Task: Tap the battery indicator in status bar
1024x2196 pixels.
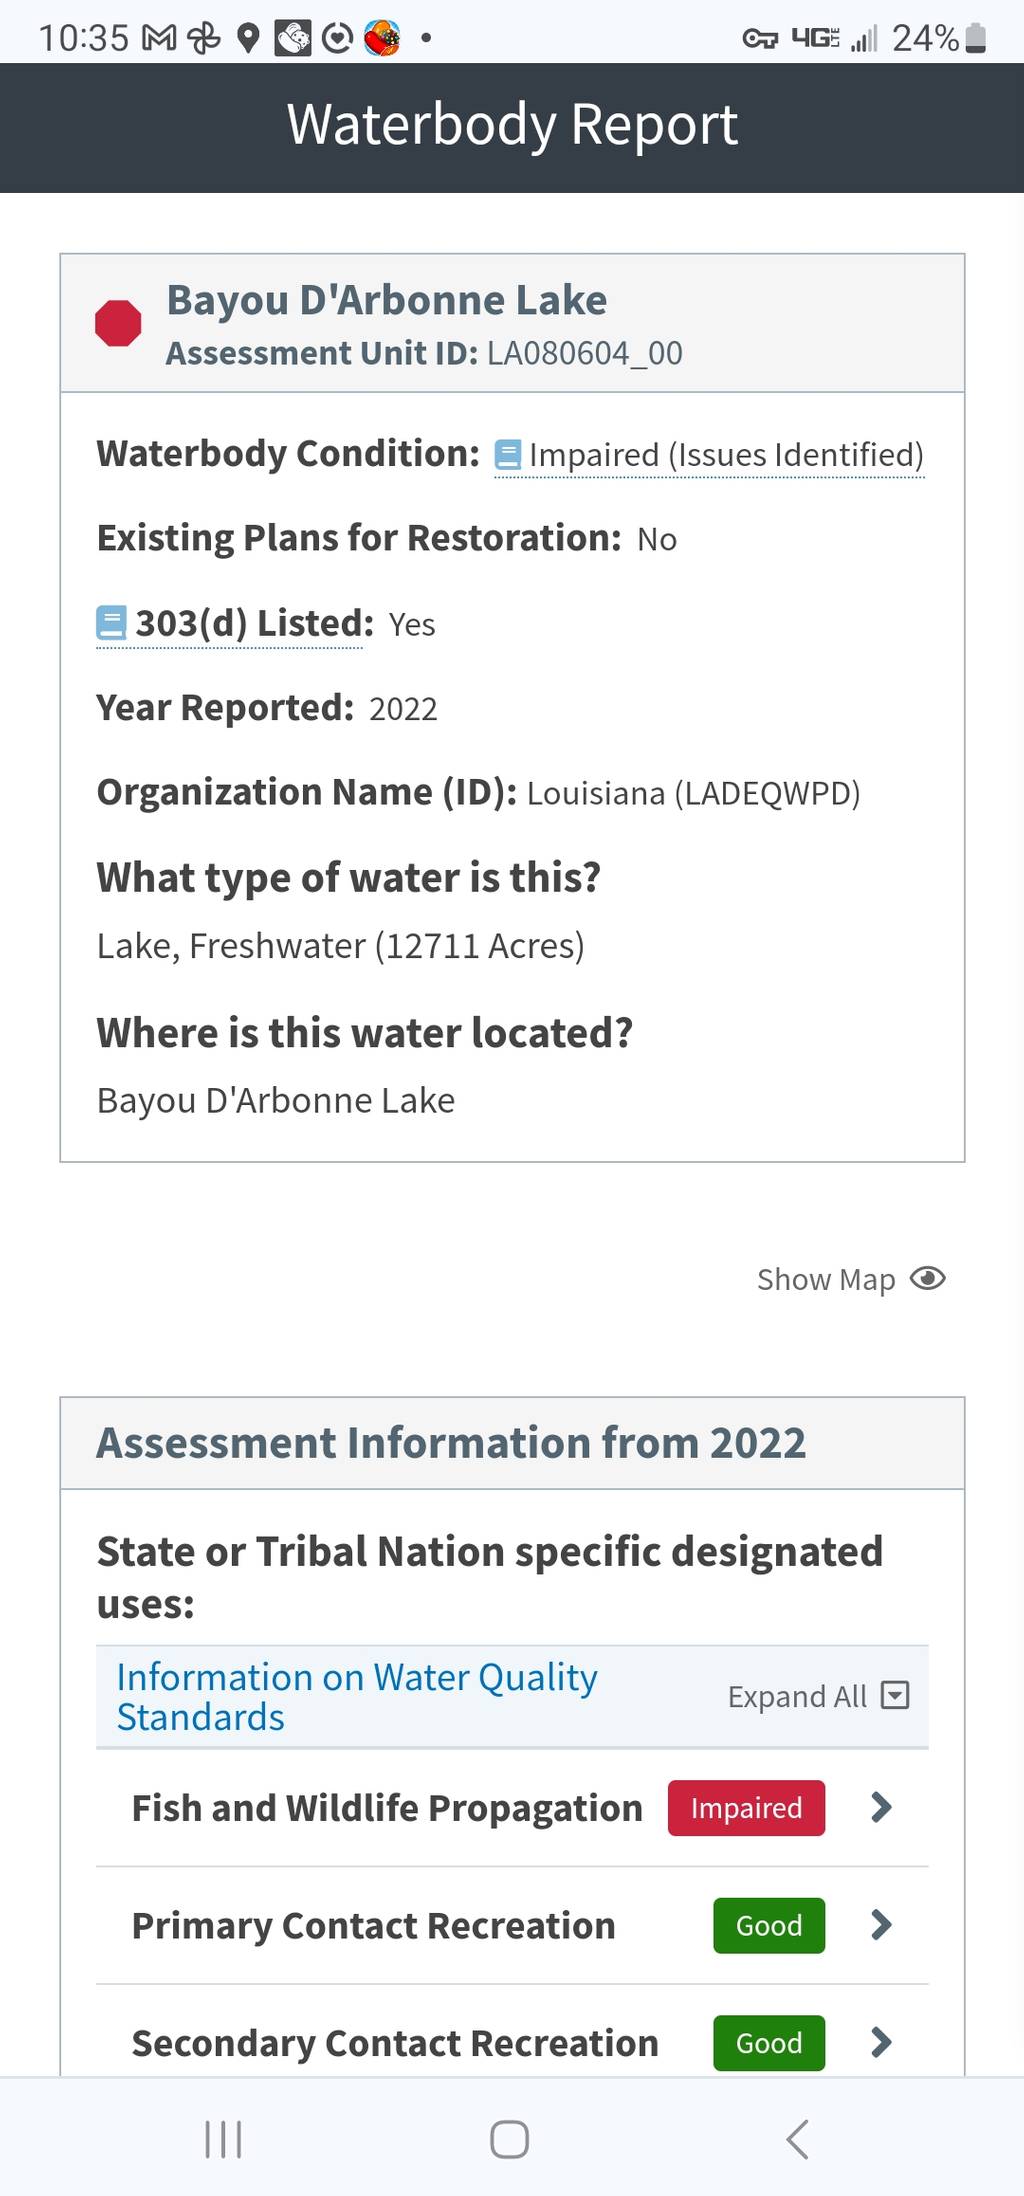Action: coord(977,38)
